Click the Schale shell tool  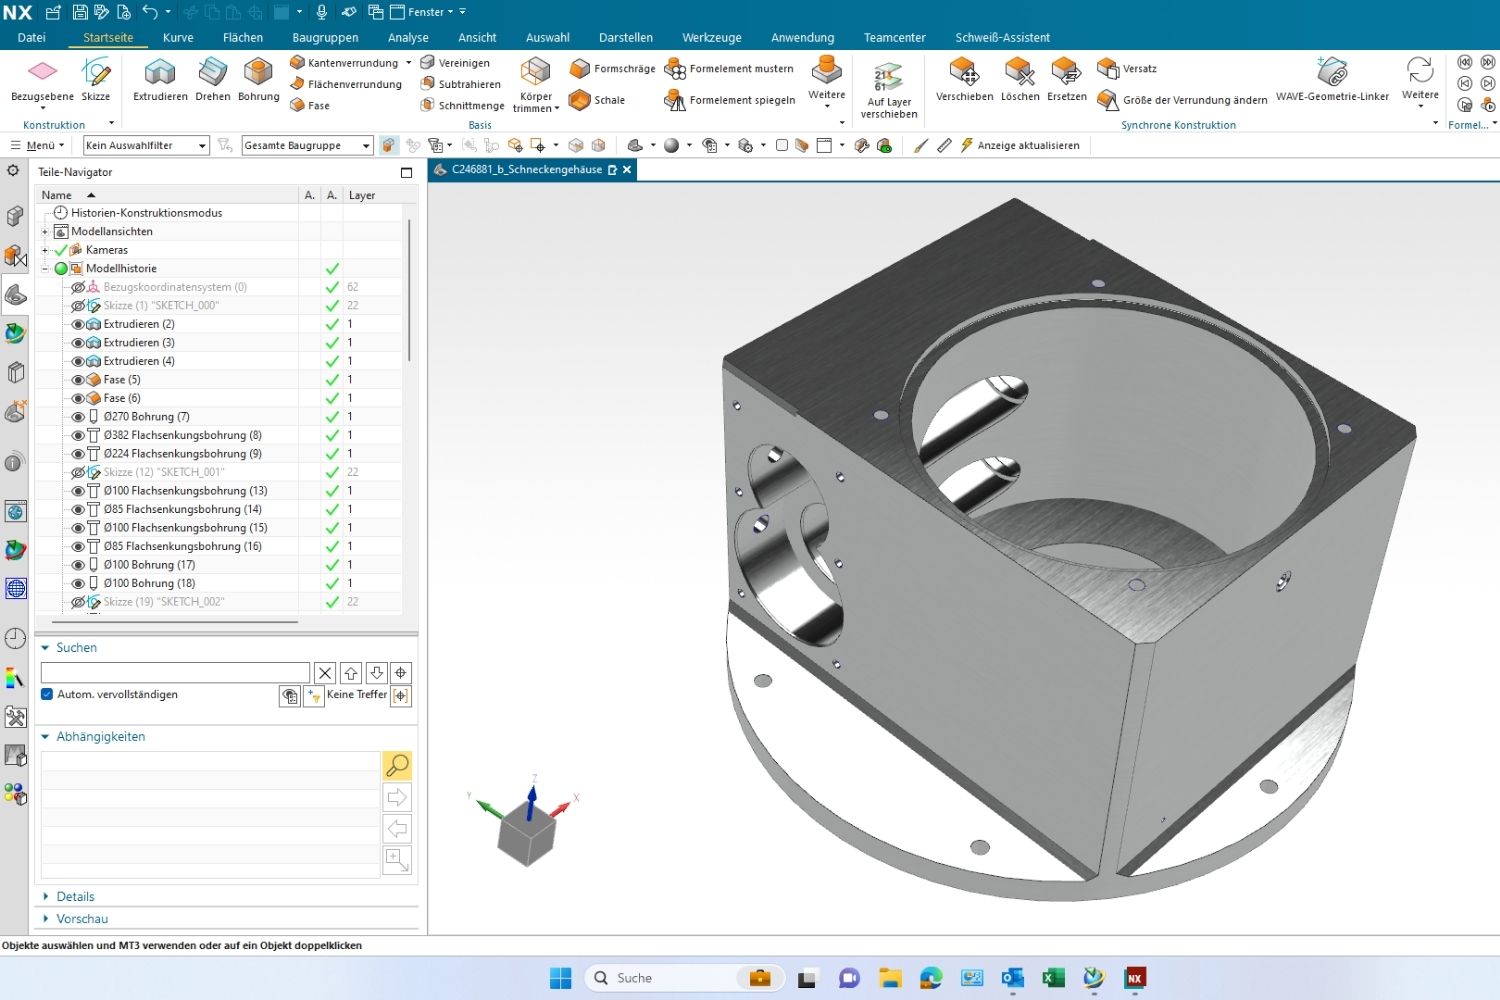click(597, 100)
